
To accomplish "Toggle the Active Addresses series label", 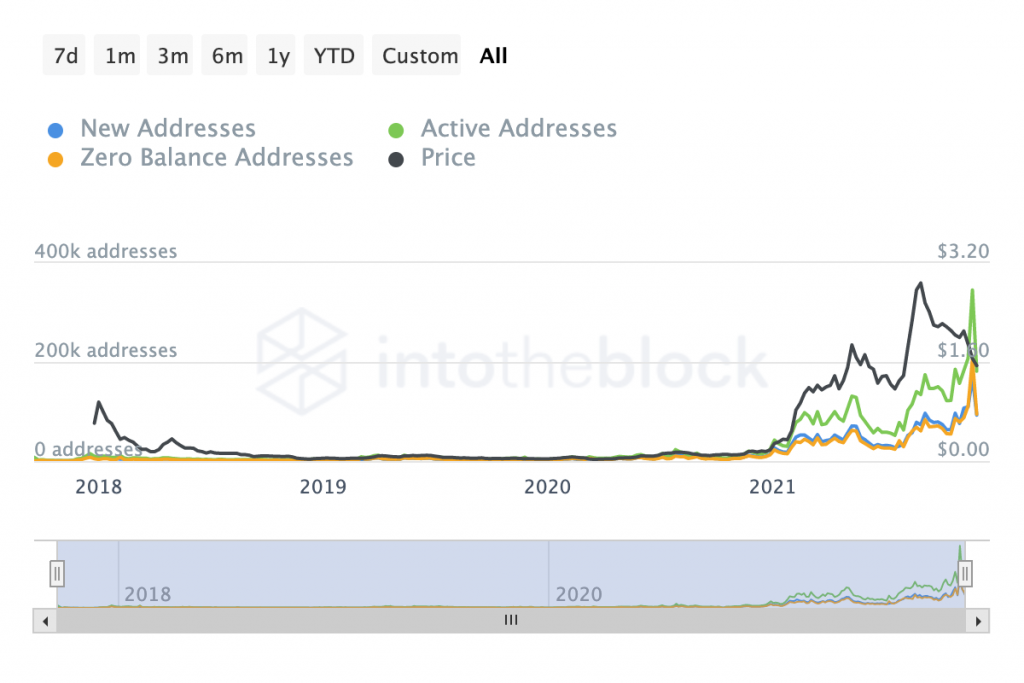I will point(518,129).
